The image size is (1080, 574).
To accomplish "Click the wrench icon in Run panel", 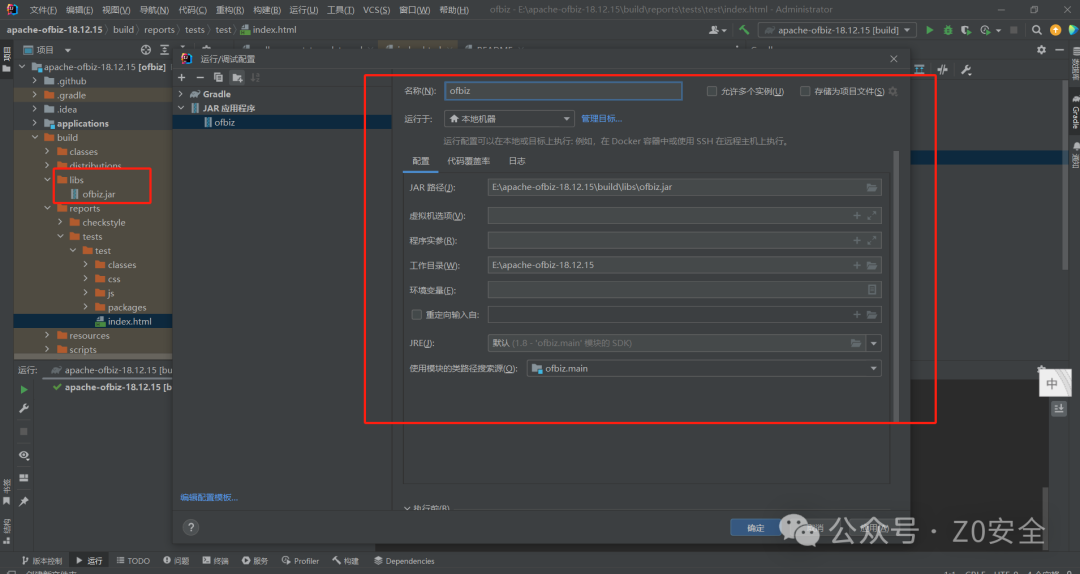I will pos(24,409).
